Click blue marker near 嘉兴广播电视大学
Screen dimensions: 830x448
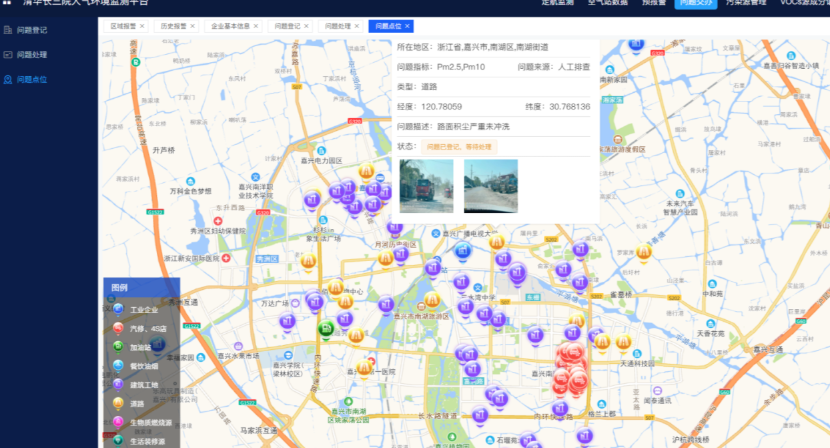(463, 252)
